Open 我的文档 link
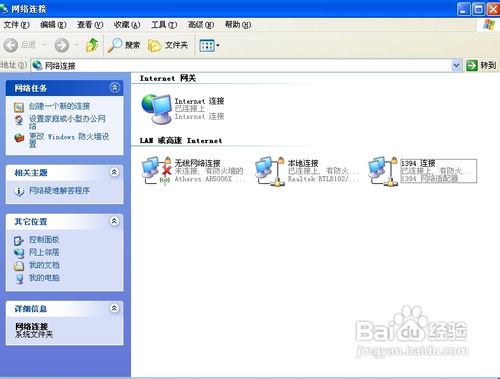500x379 pixels. tap(44, 265)
